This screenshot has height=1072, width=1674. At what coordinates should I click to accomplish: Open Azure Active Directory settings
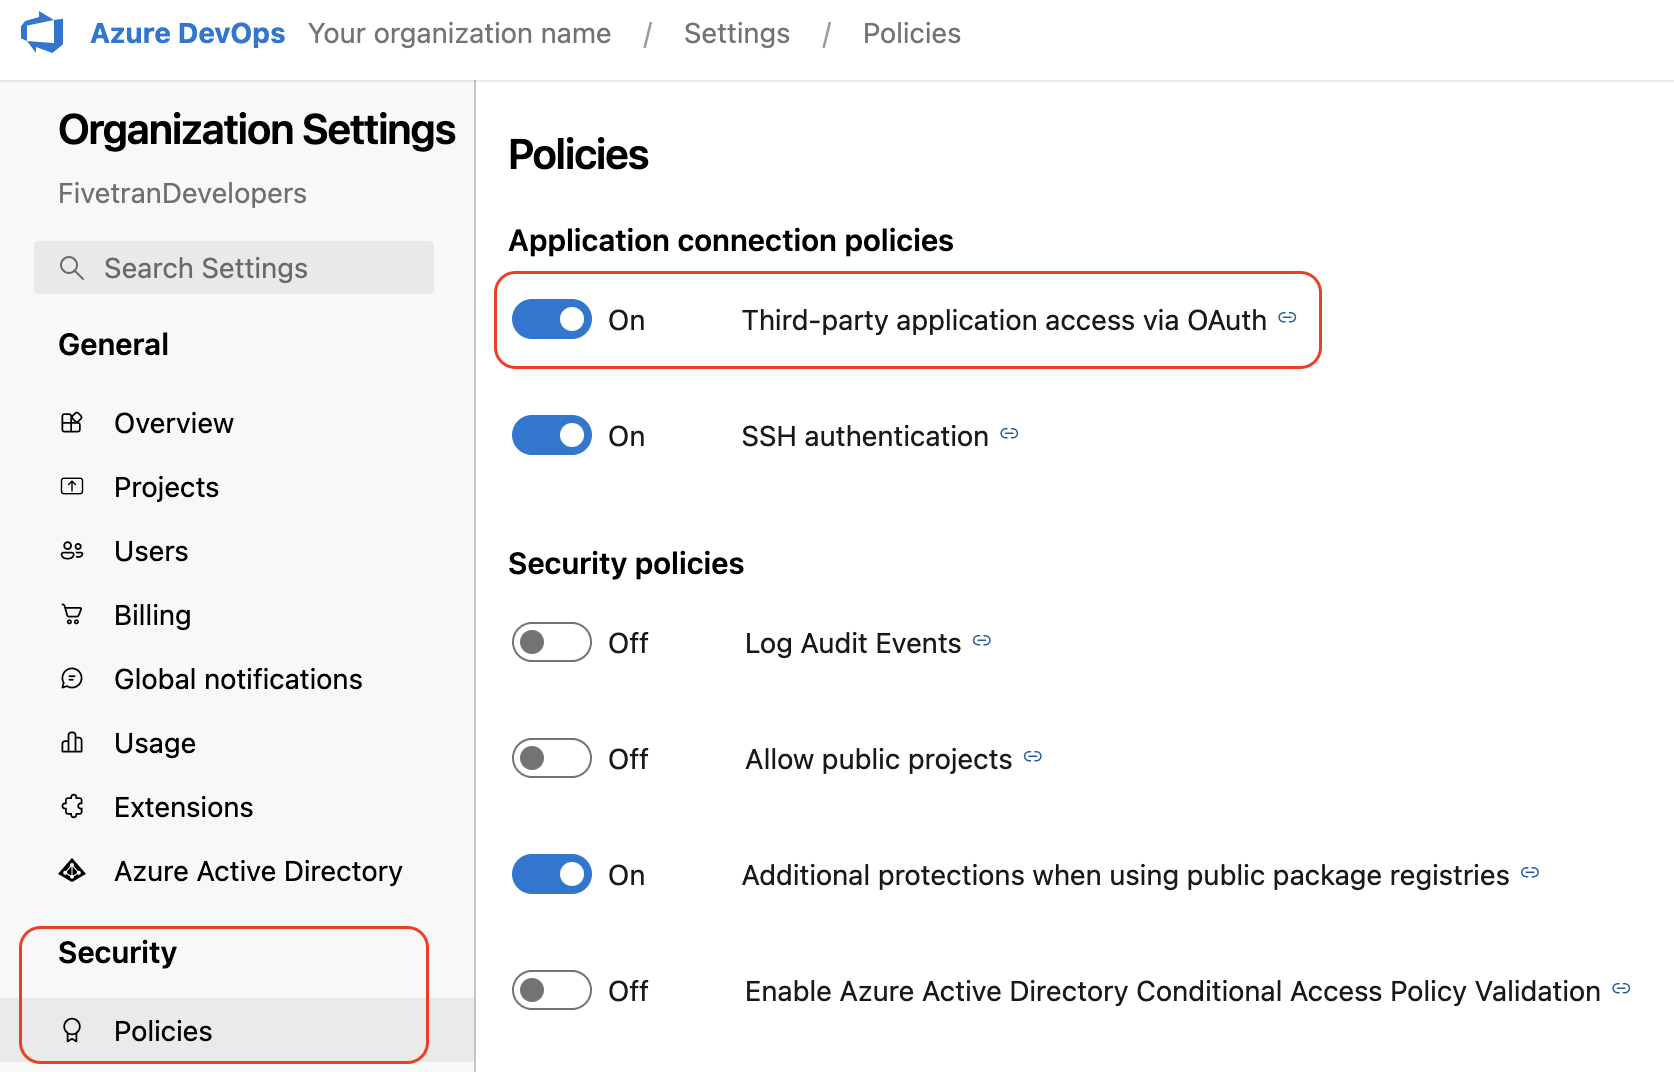(x=258, y=871)
